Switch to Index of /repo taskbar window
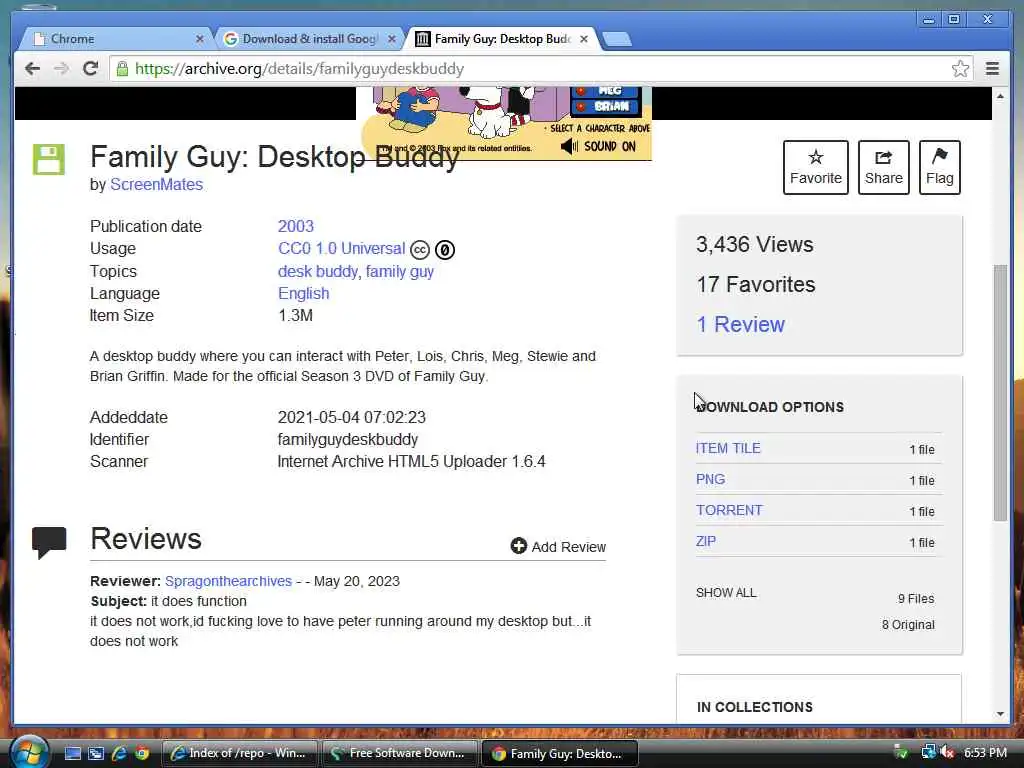Image resolution: width=1024 pixels, height=768 pixels. [x=239, y=753]
